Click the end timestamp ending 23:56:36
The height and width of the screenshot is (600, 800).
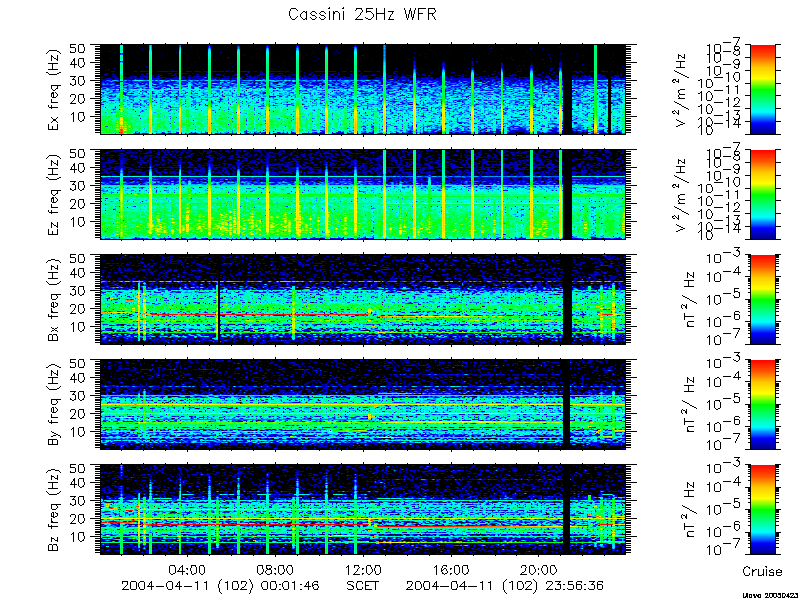(505, 585)
